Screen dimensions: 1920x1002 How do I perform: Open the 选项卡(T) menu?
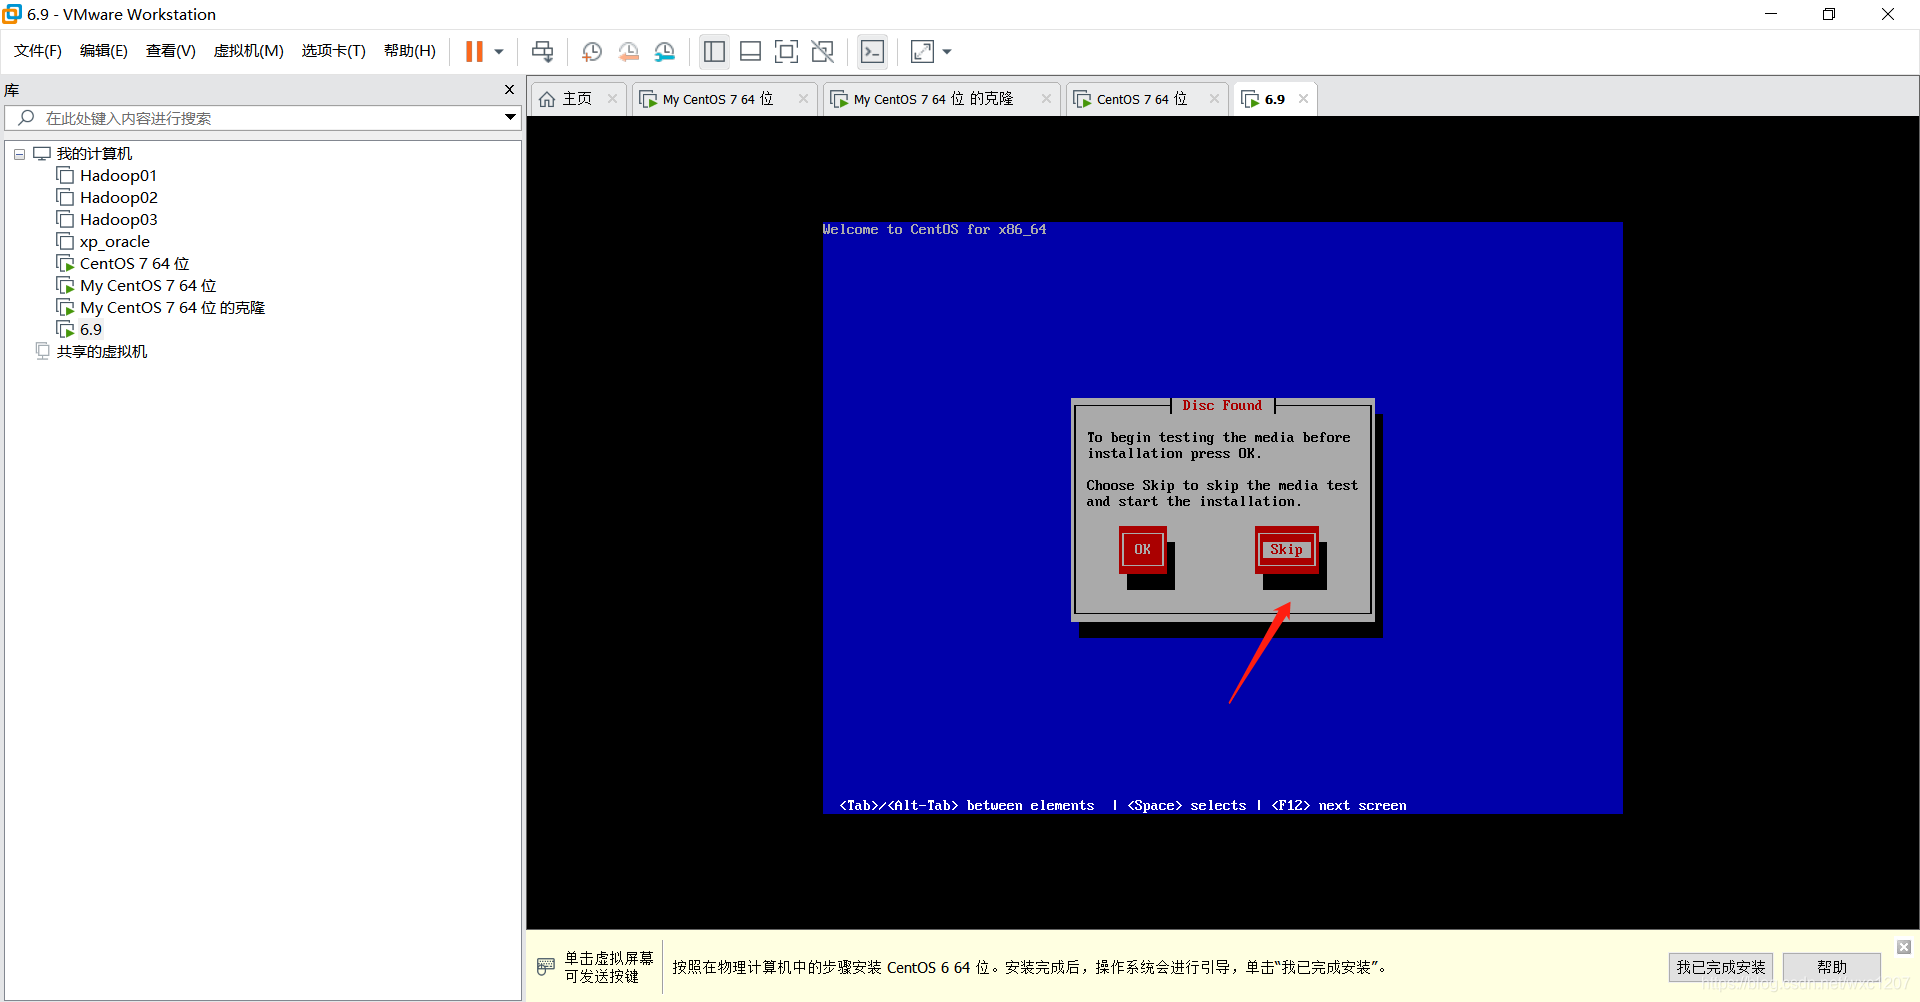coord(334,51)
